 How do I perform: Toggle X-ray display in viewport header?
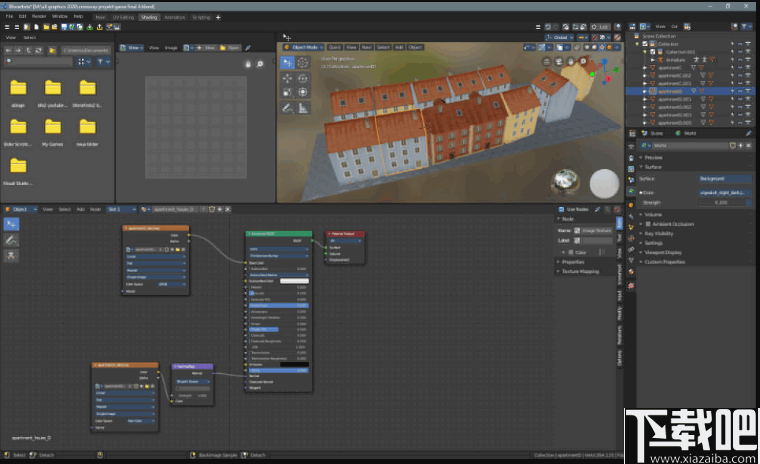(577, 48)
